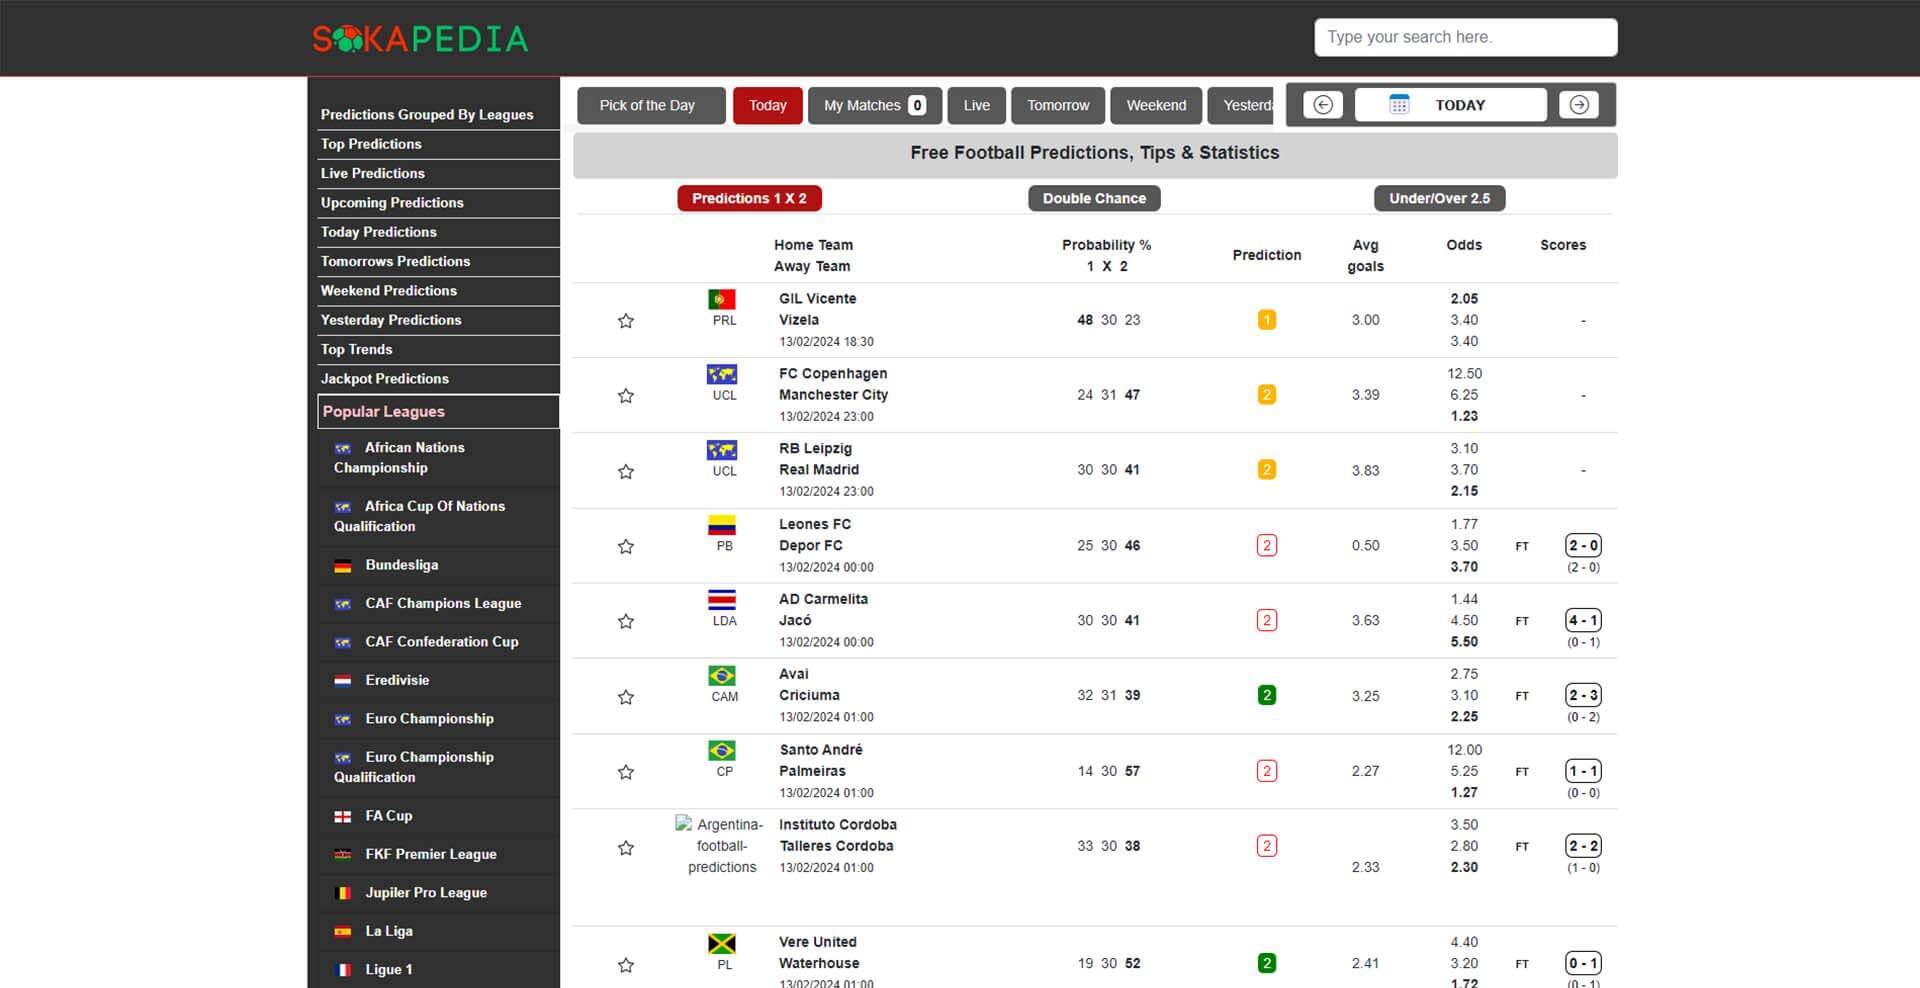
Task: Click the yellow prediction badge for GIL Vicente
Action: [x=1266, y=320]
